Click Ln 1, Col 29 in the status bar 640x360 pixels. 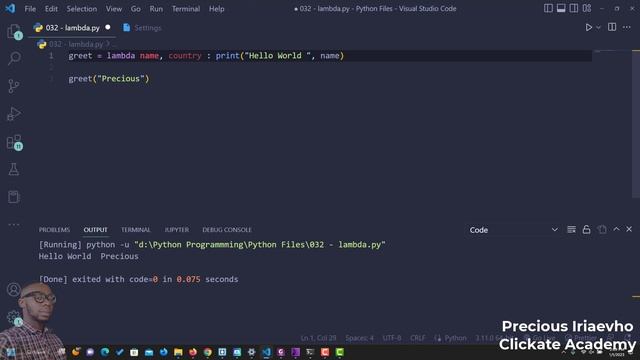click(318, 338)
